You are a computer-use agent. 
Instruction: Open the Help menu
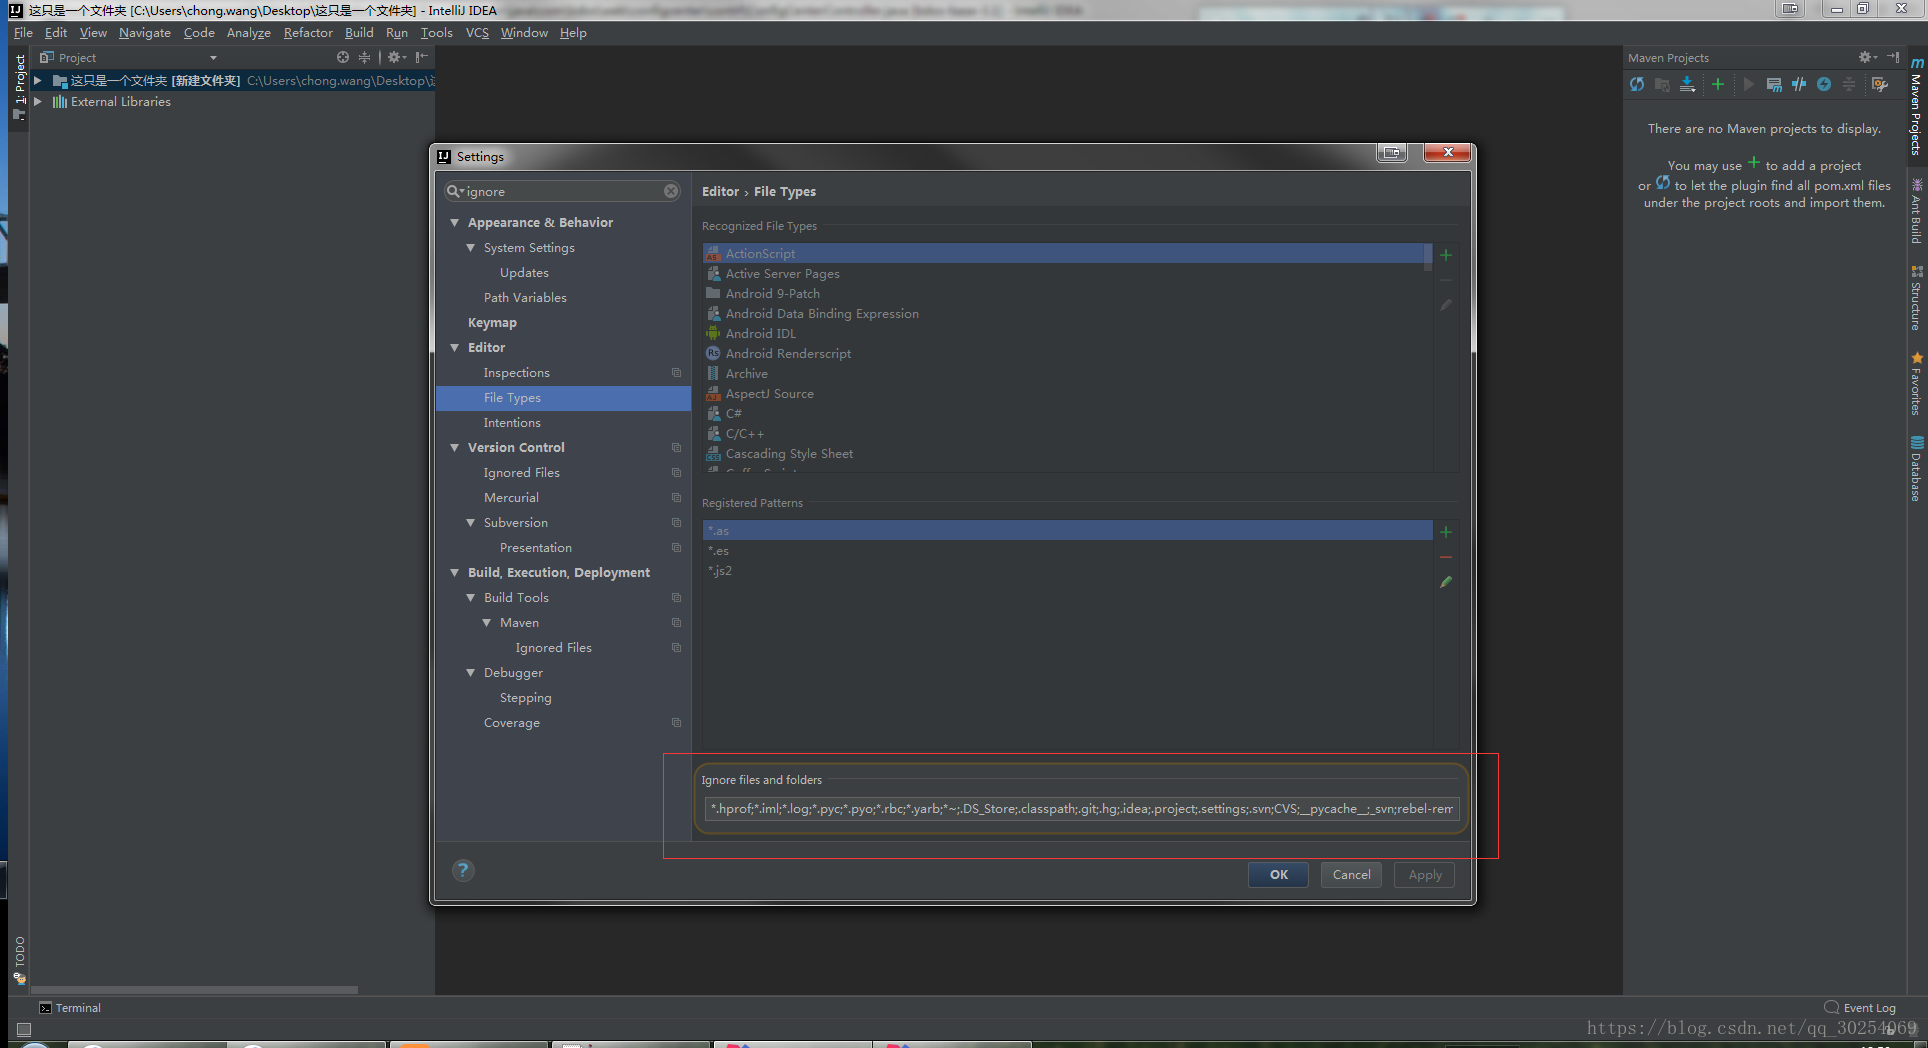pyautogui.click(x=573, y=32)
